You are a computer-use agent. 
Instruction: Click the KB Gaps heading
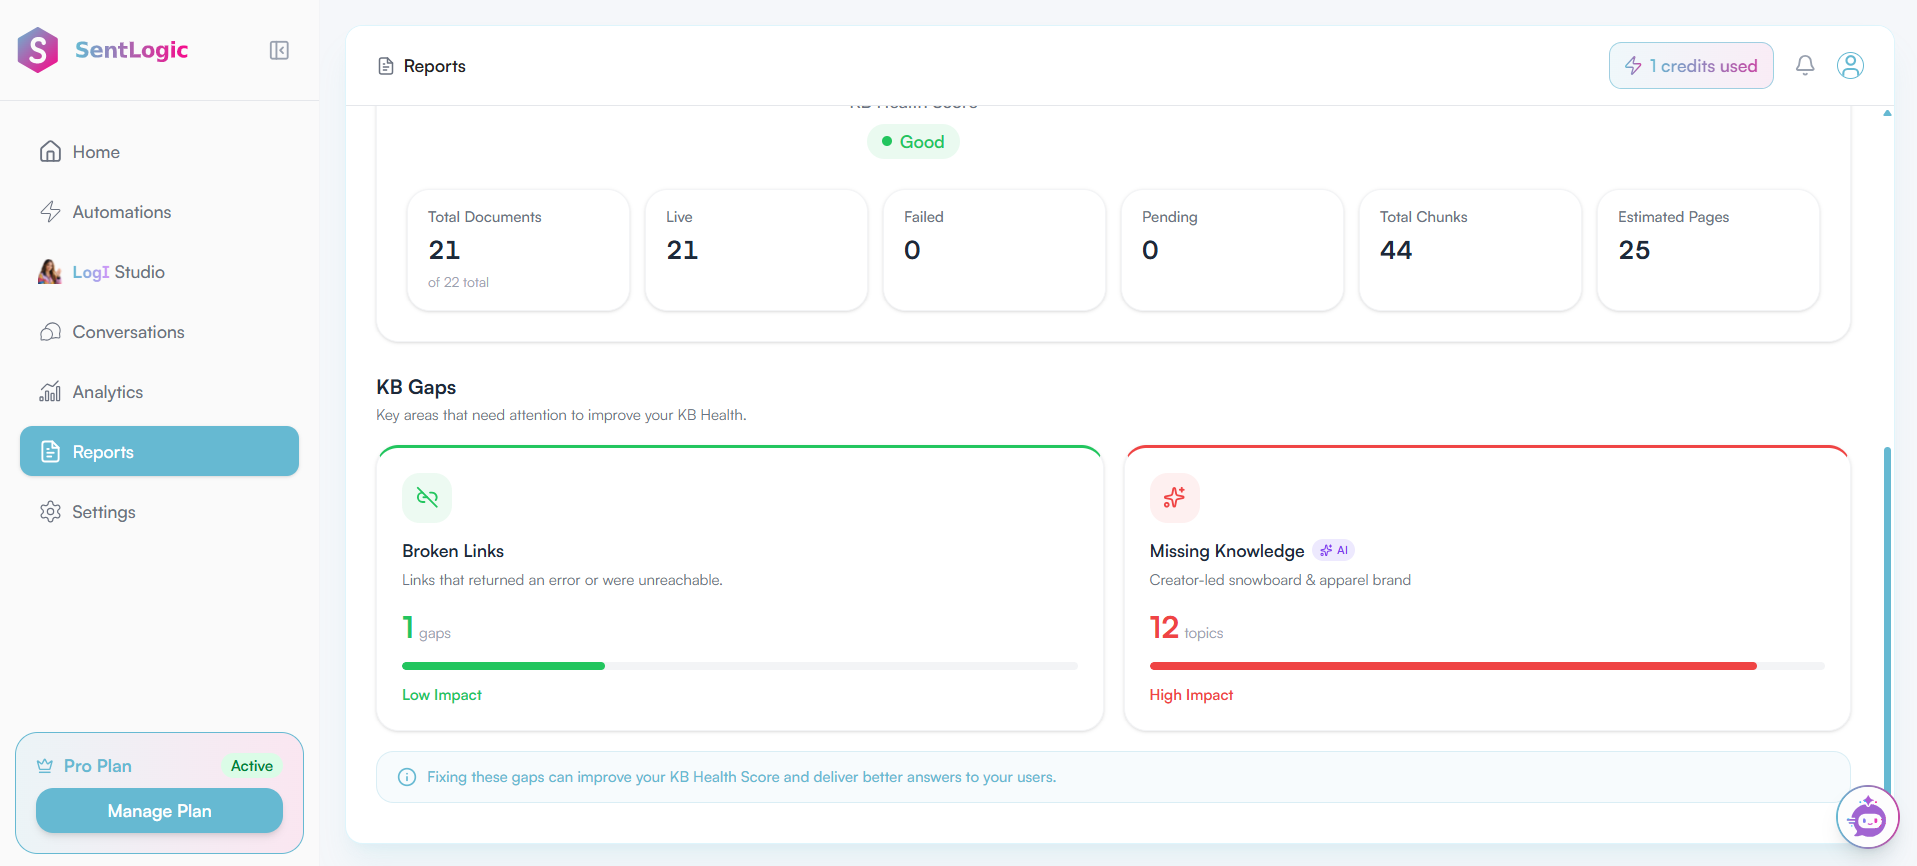click(416, 387)
